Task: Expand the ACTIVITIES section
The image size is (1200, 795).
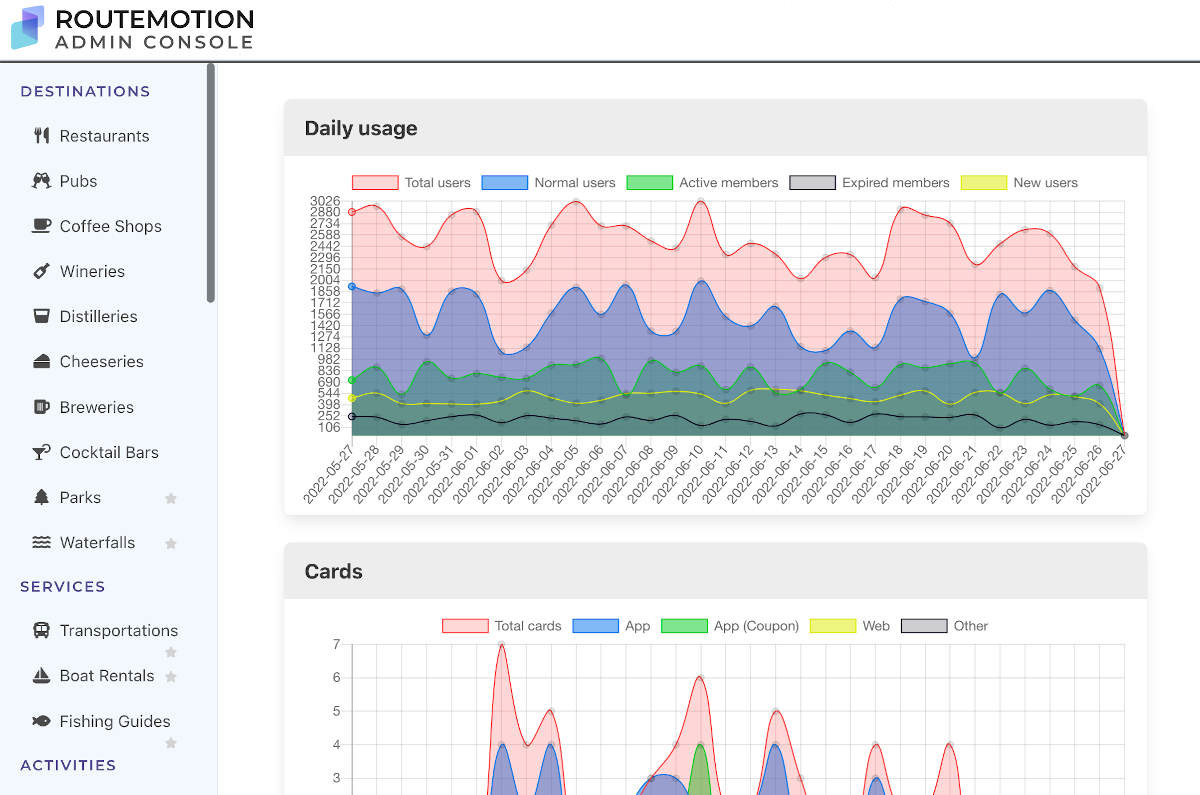Action: 67,765
